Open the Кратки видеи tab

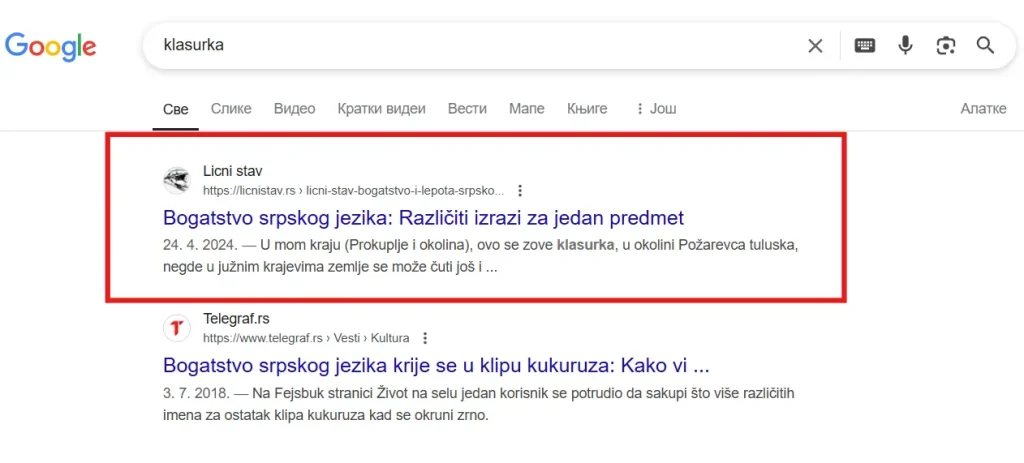point(381,109)
